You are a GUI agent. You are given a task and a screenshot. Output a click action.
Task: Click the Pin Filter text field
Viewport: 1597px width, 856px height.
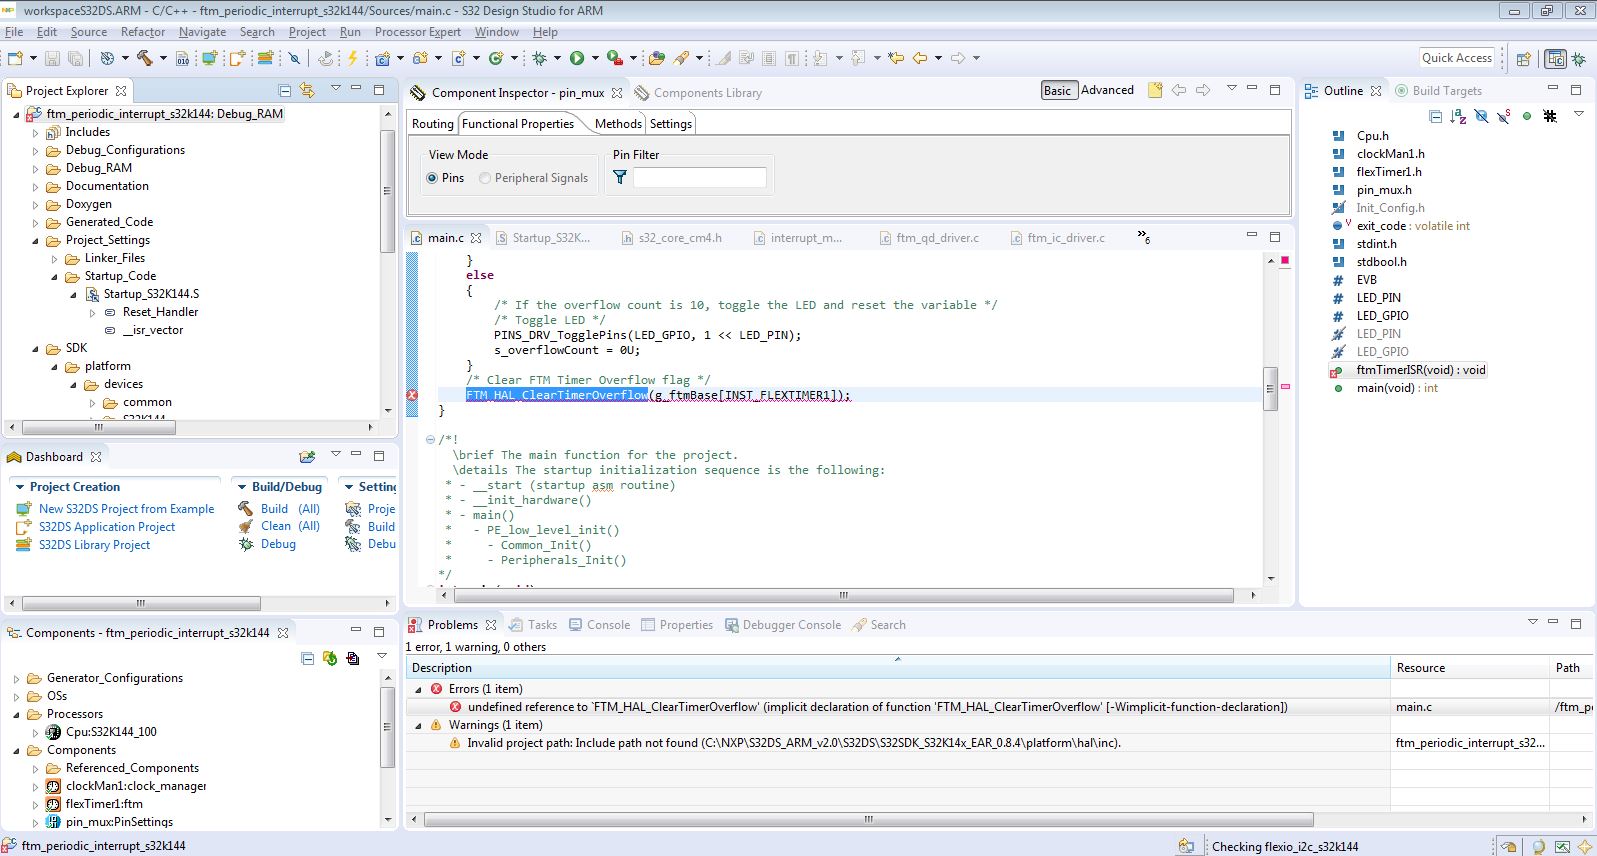pos(699,177)
